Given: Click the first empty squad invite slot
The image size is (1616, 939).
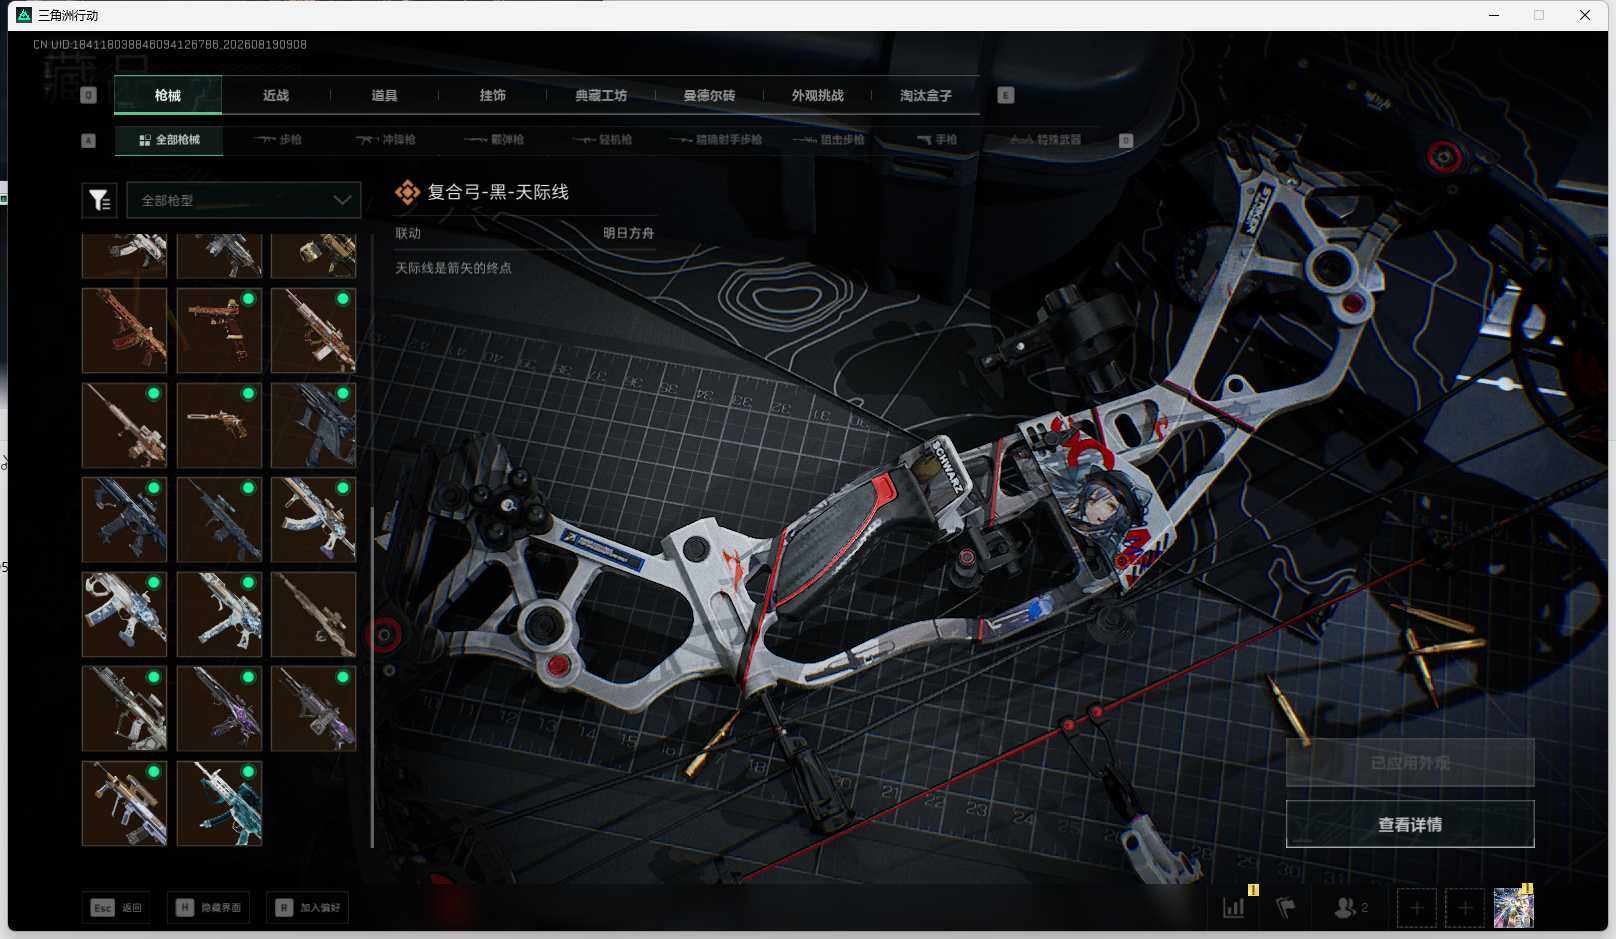Looking at the screenshot, I should pyautogui.click(x=1416, y=908).
